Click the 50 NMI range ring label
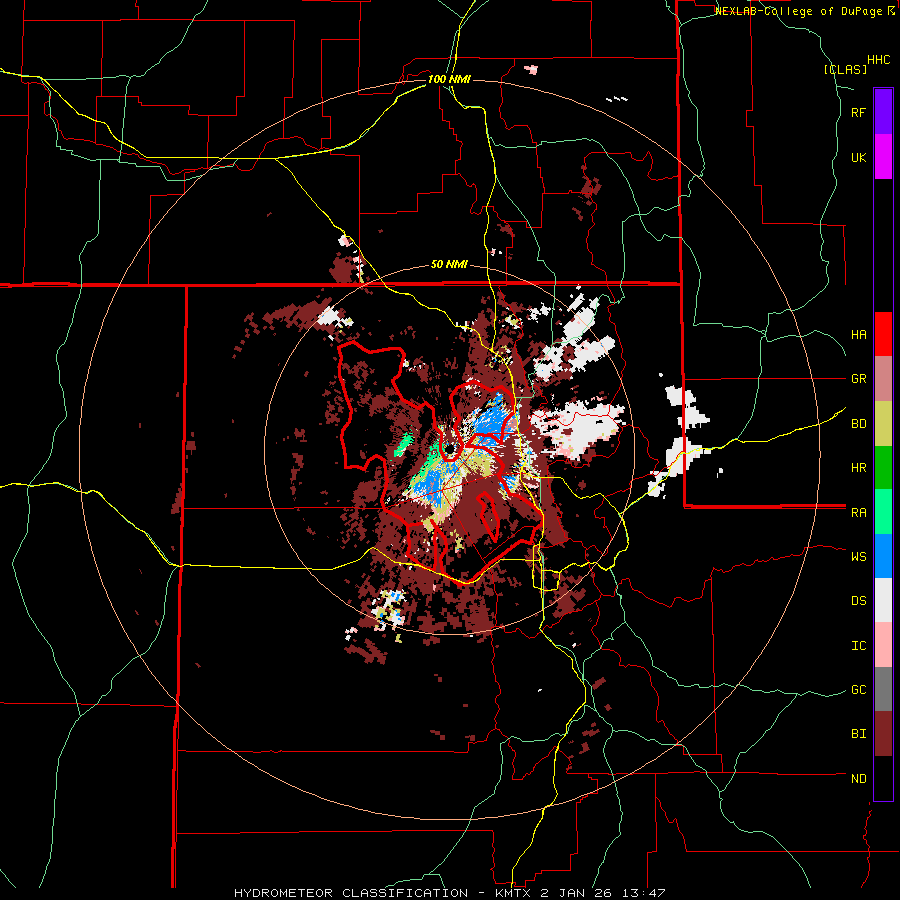900x900 pixels. (449, 264)
